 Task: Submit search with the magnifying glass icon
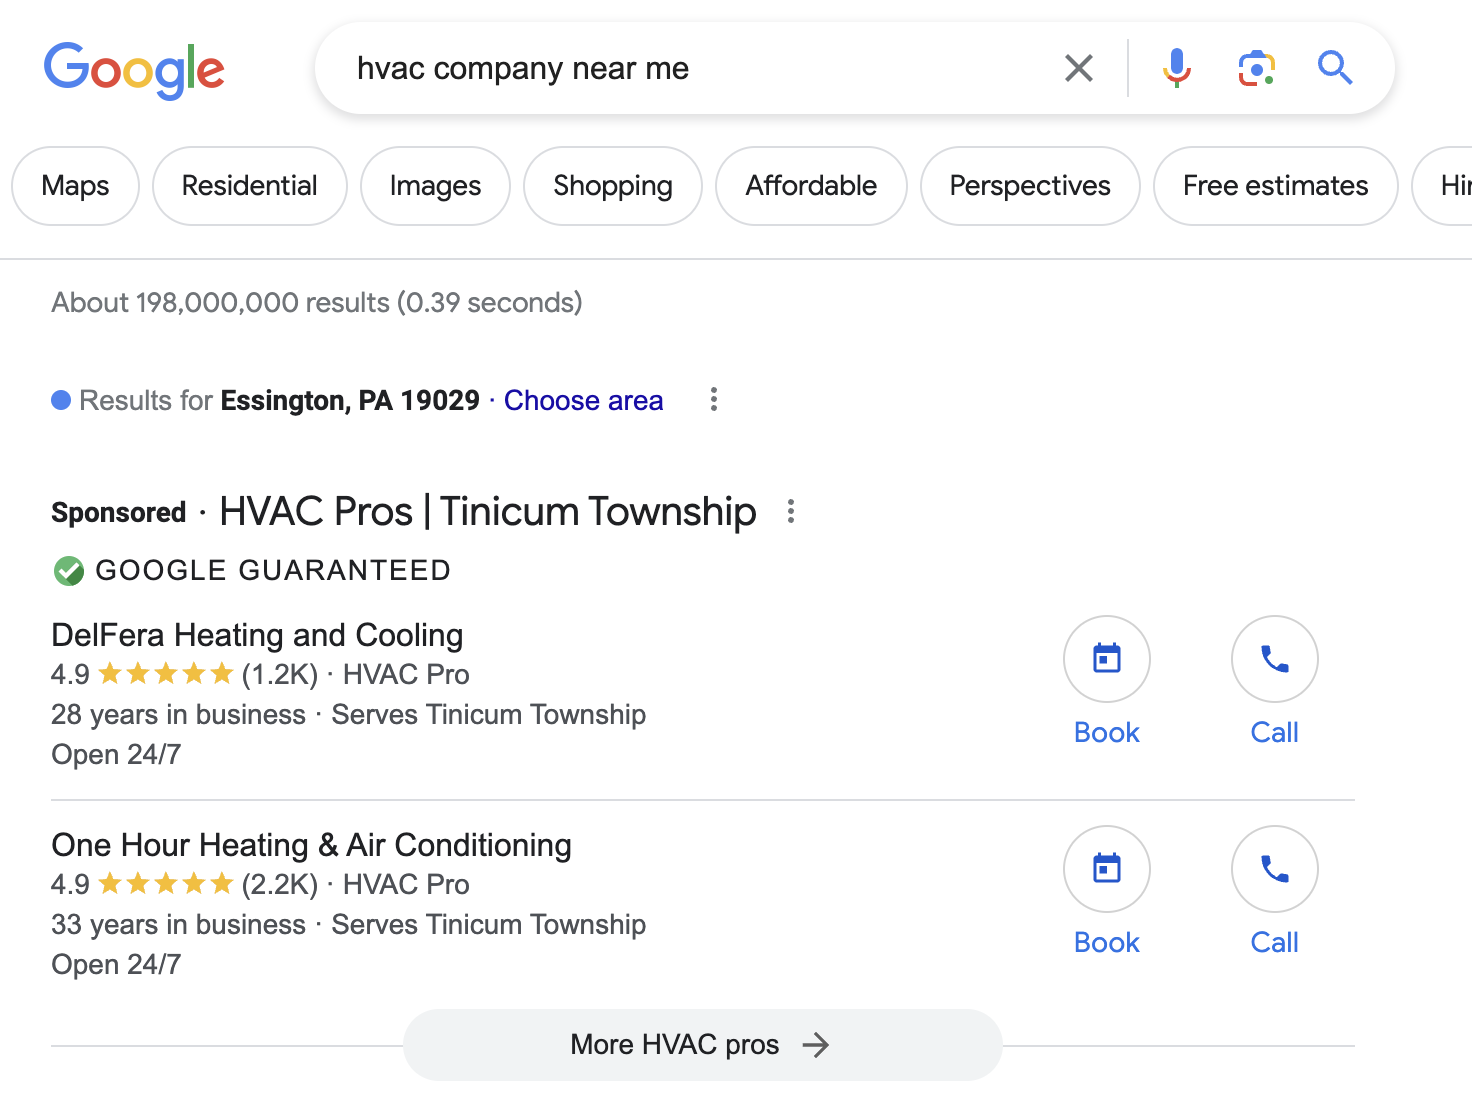pos(1335,68)
